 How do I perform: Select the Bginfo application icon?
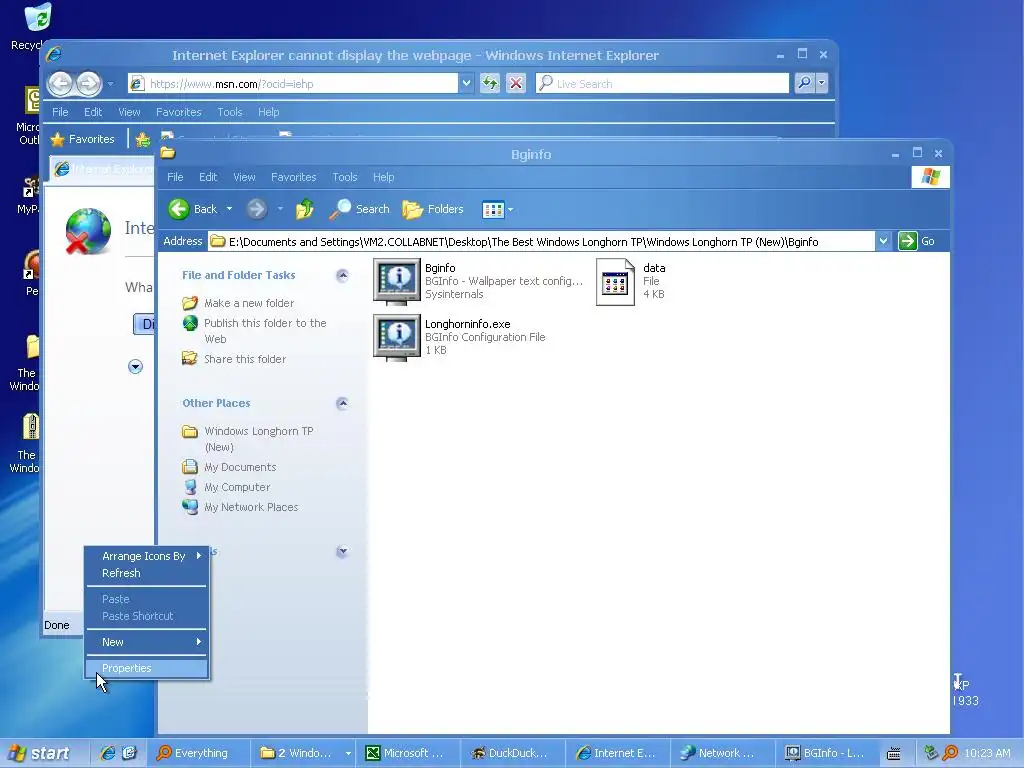coord(396,281)
